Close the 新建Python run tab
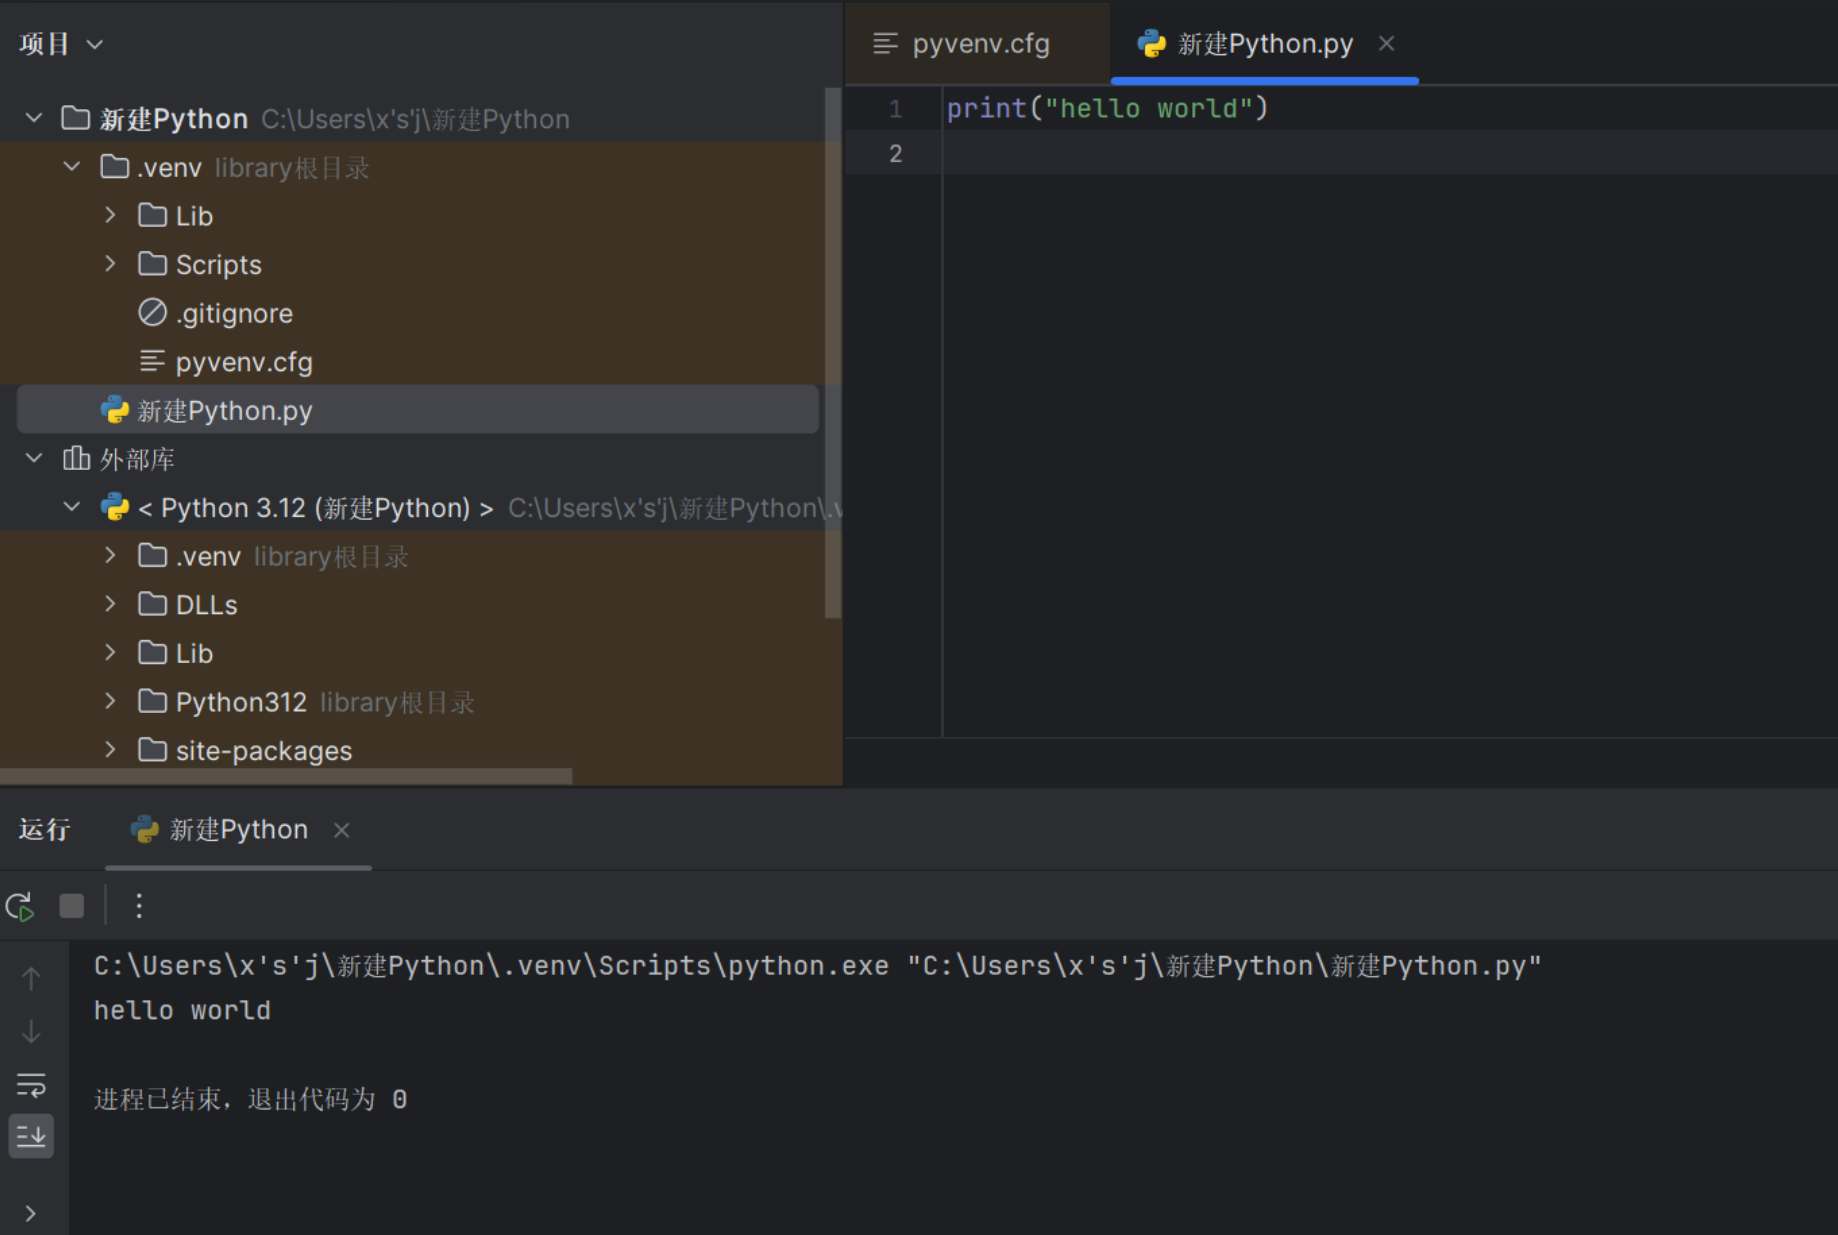 342,830
